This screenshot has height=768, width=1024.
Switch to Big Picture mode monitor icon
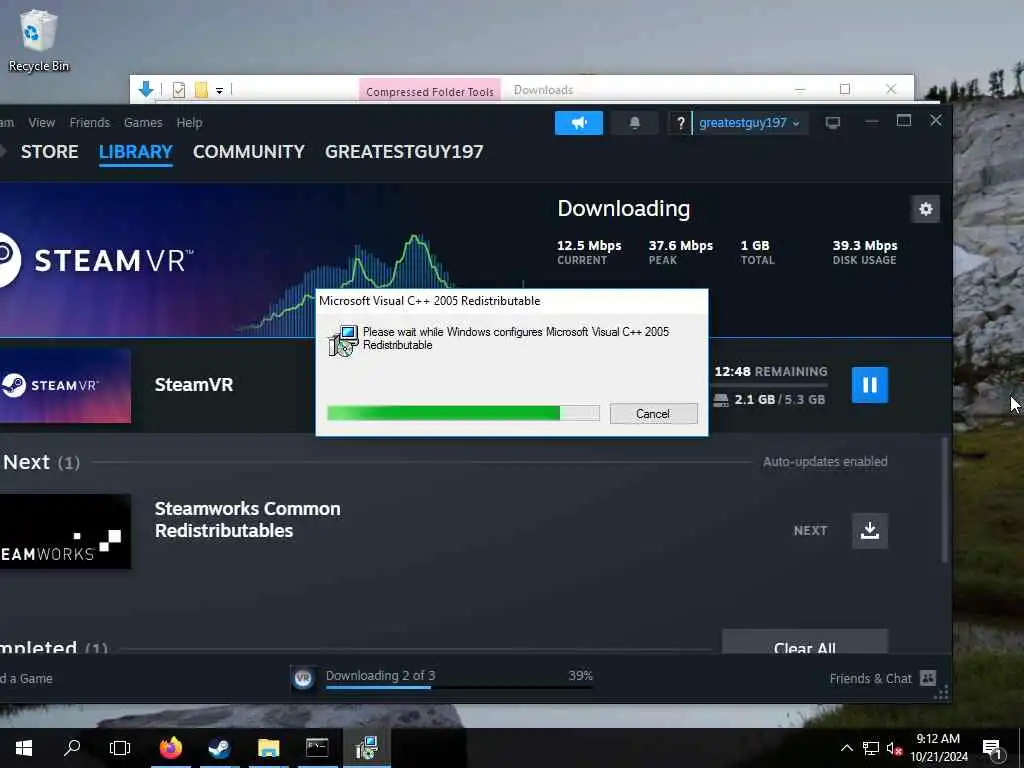click(x=833, y=123)
